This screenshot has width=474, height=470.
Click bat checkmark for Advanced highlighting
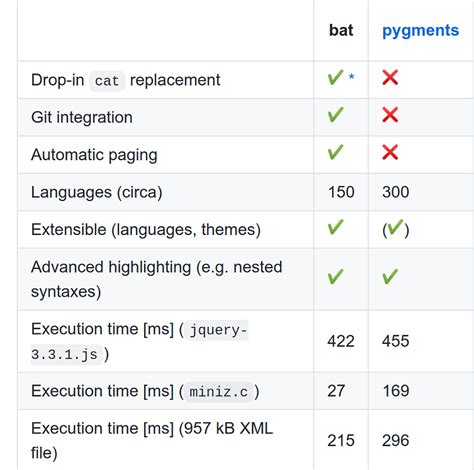pyautogui.click(x=335, y=277)
